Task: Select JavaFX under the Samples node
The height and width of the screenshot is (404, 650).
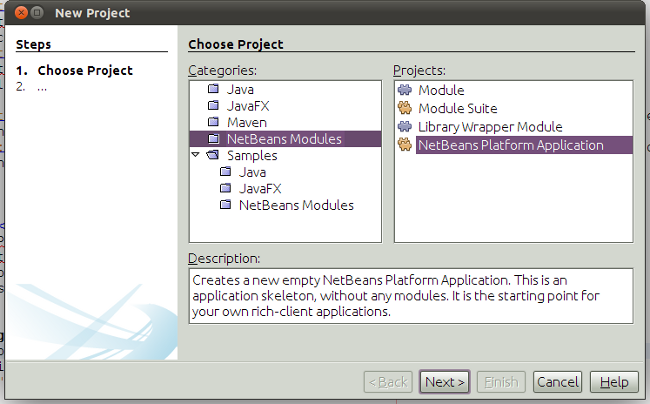Action: click(258, 188)
